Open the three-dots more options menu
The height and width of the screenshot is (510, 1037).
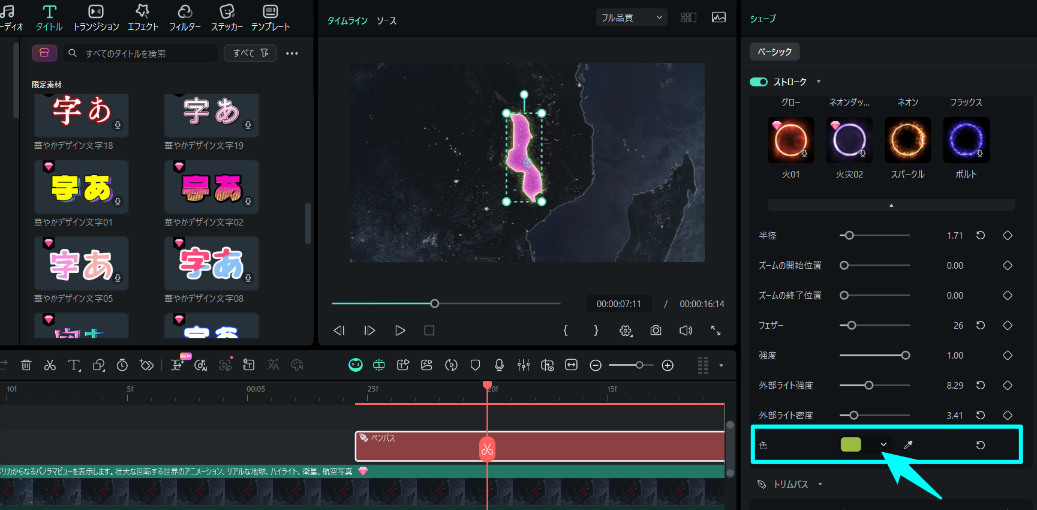coord(292,54)
